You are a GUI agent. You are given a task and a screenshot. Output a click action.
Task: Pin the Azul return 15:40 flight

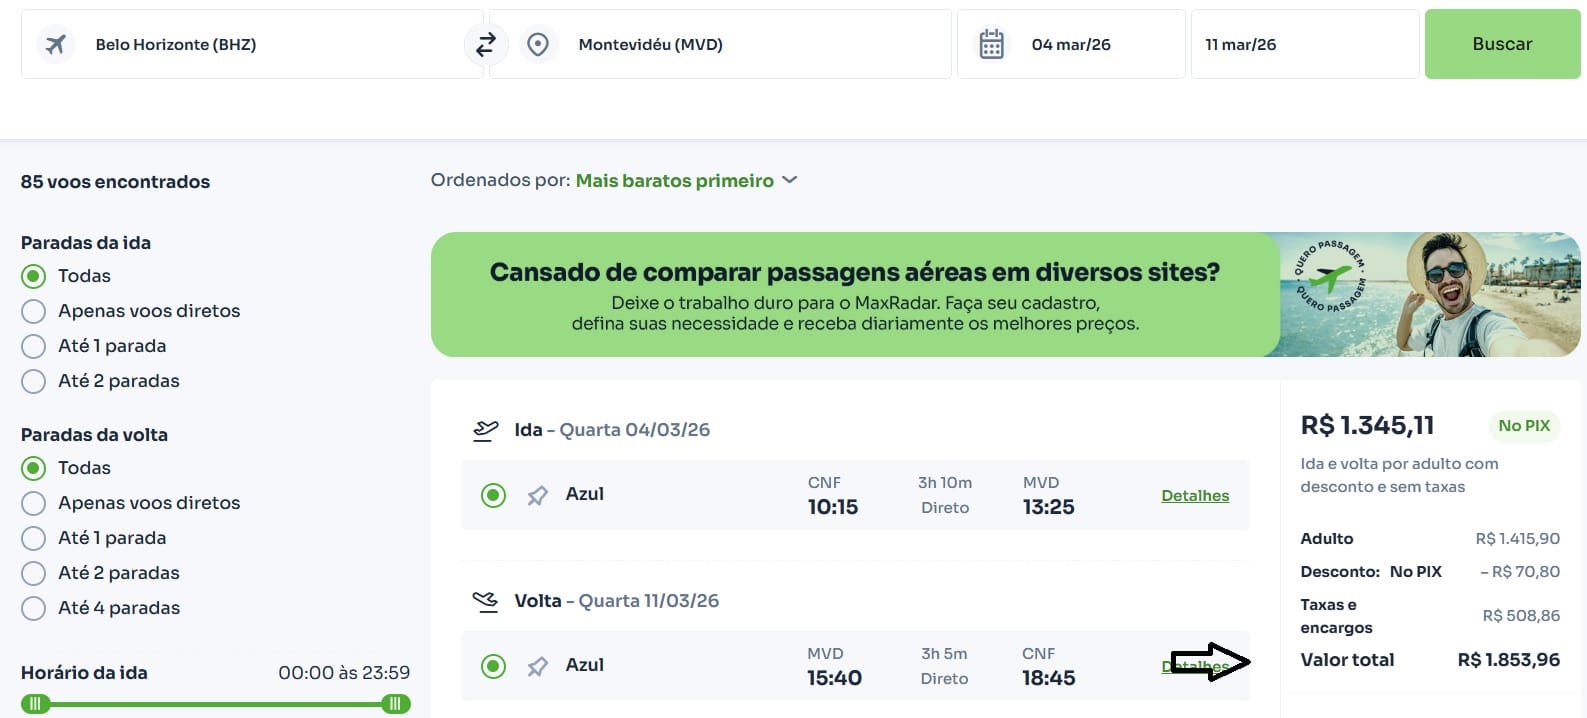[538, 666]
